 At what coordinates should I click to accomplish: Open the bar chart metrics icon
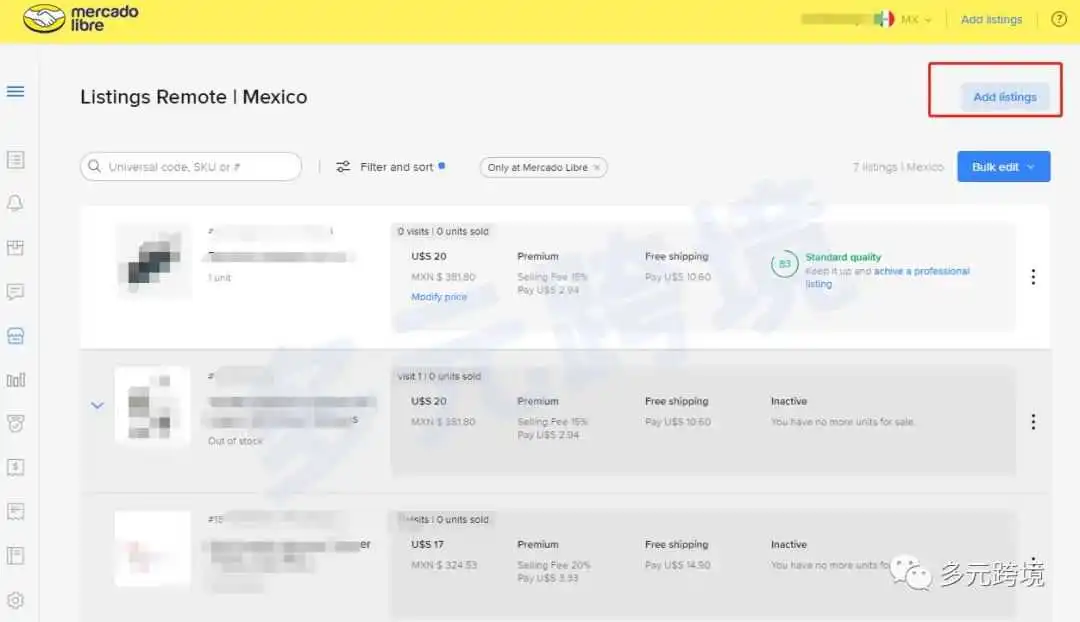click(x=15, y=380)
